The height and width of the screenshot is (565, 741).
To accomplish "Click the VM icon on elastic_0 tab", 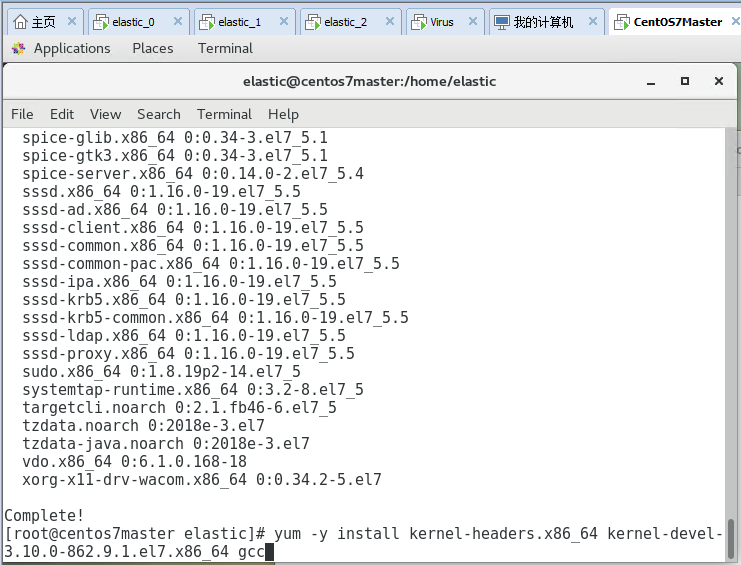I will [x=101, y=22].
